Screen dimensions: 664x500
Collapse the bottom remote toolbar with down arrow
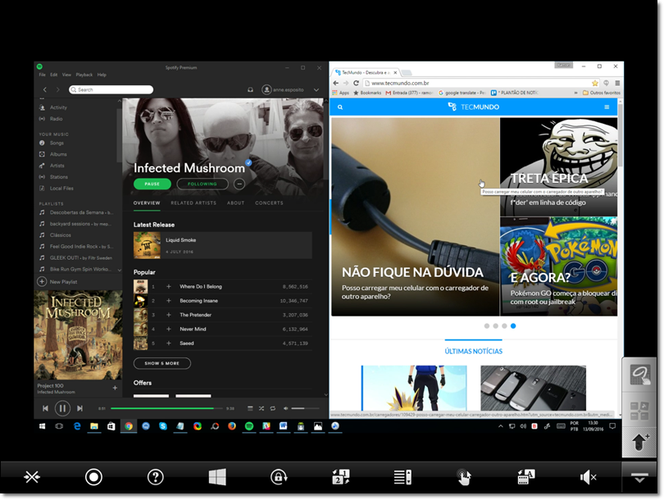coord(639,477)
